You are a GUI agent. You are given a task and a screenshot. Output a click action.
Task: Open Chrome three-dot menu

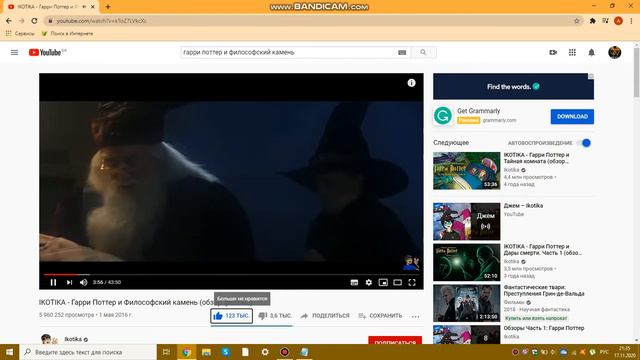(631, 21)
